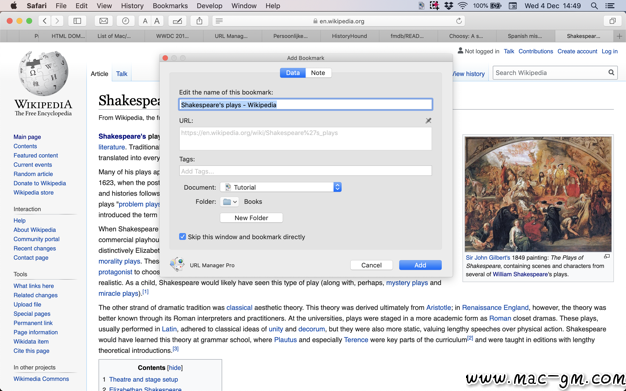Show the tab overview button
This screenshot has height=391, width=626.
pyautogui.click(x=612, y=21)
